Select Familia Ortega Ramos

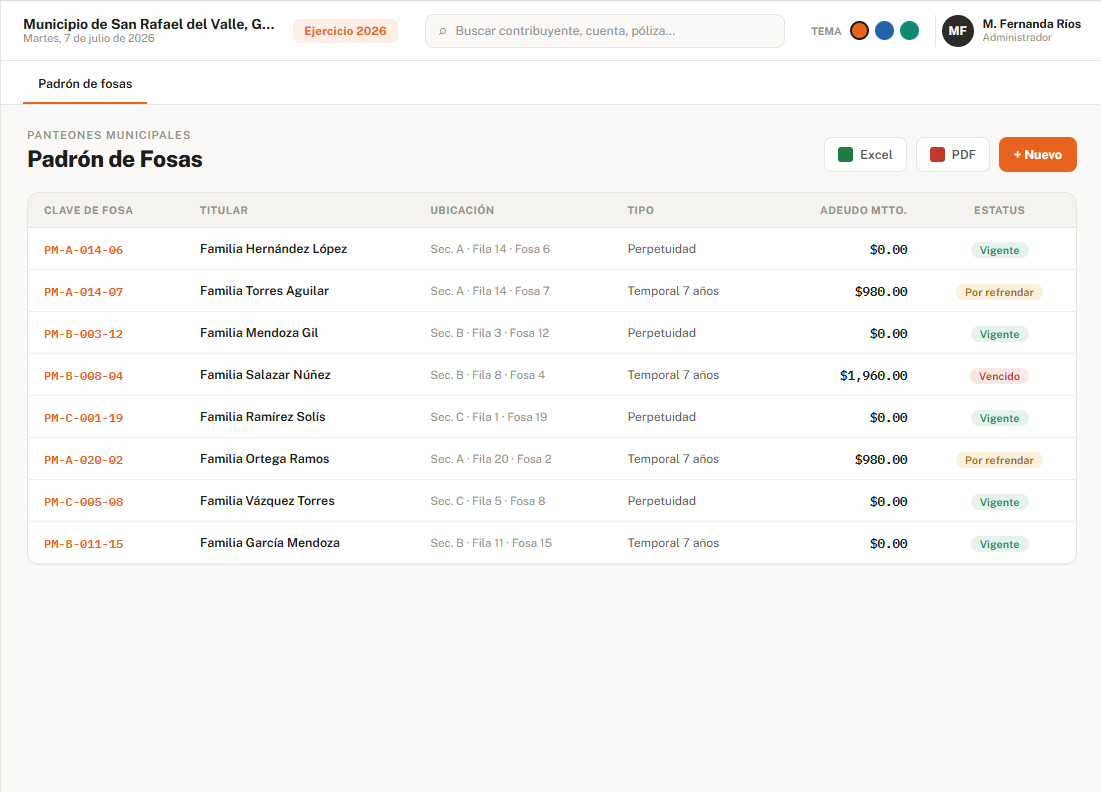[x=265, y=459]
